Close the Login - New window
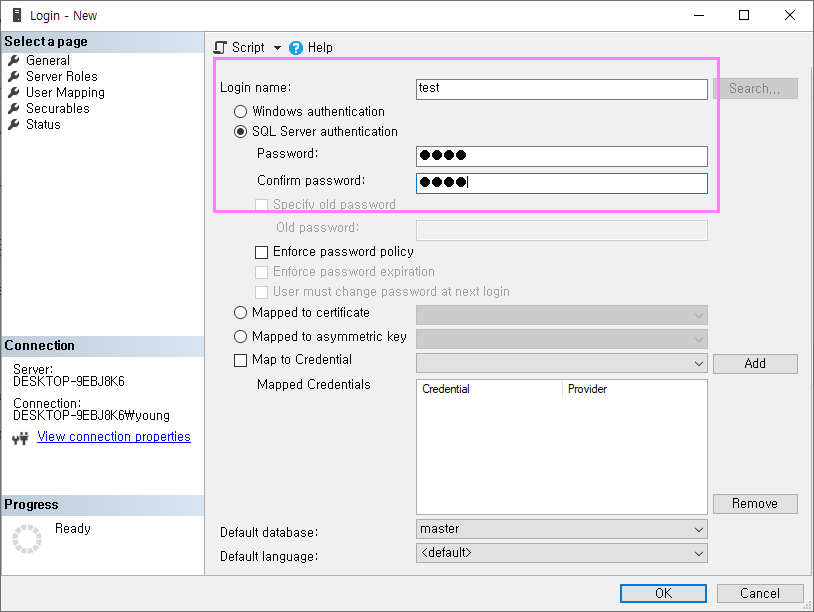The width and height of the screenshot is (814, 612). [x=790, y=15]
